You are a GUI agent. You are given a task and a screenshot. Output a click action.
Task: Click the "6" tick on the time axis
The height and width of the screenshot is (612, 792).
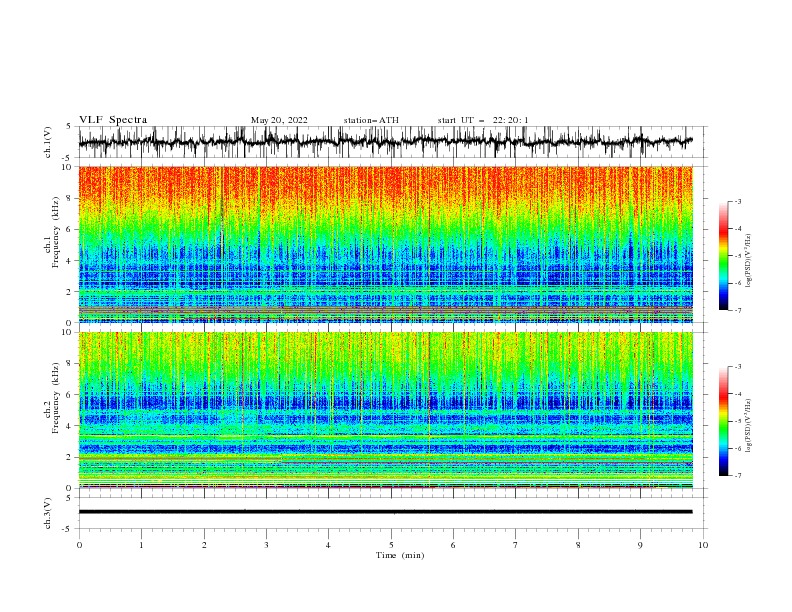(x=453, y=545)
